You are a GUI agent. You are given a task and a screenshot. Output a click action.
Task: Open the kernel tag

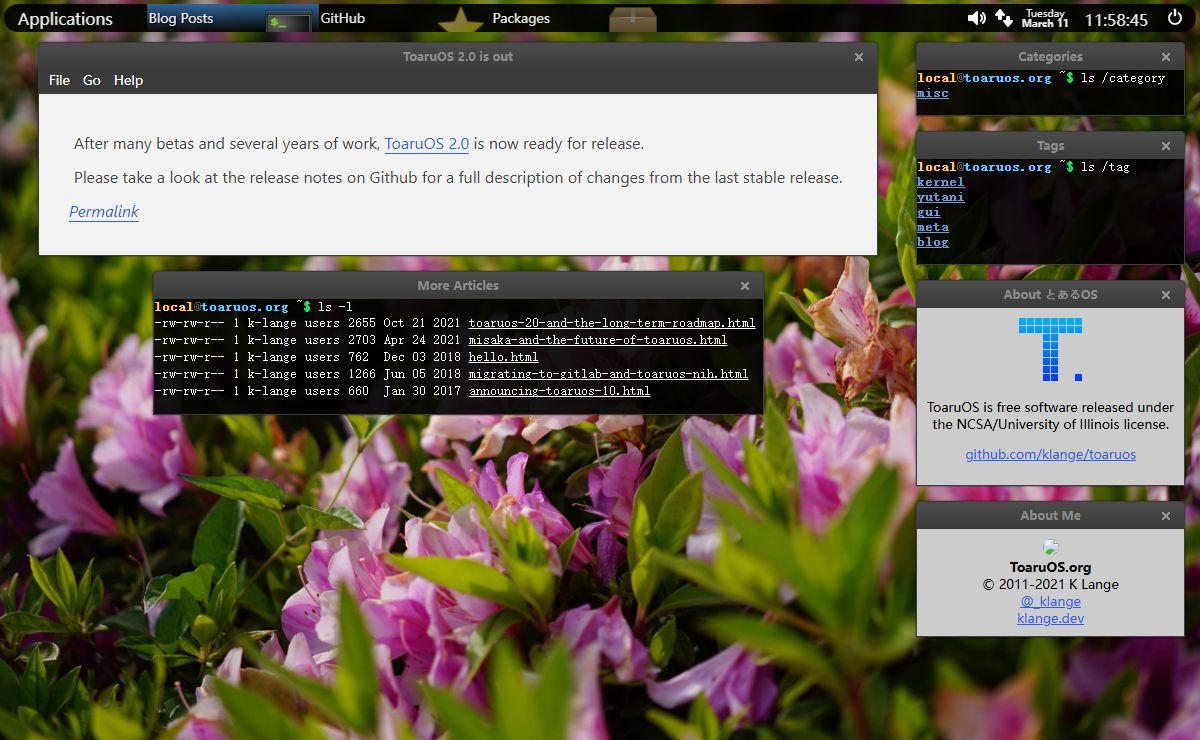[941, 182]
